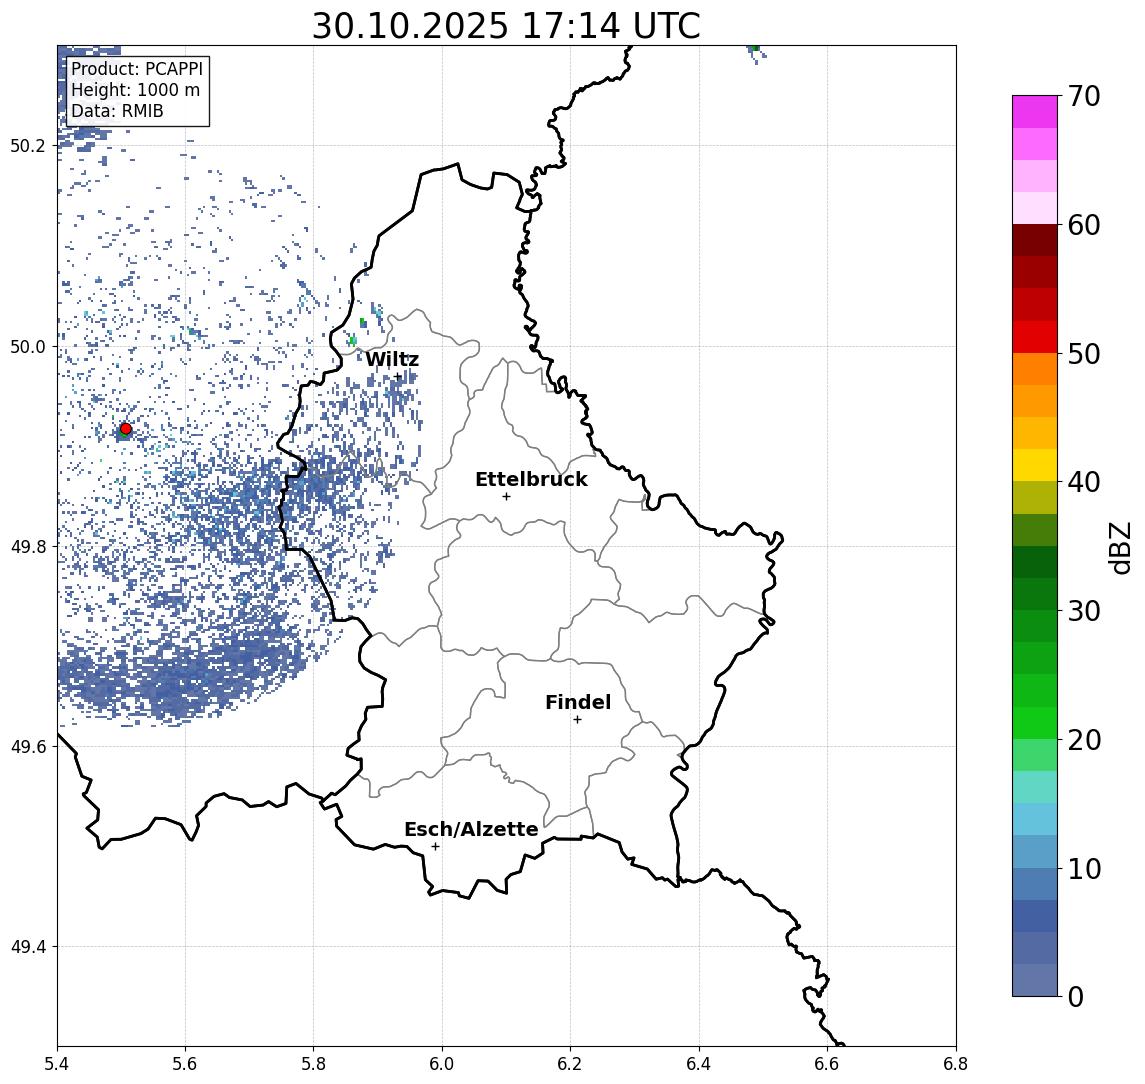Click the cross marker below Esch/Alzette

(x=435, y=847)
